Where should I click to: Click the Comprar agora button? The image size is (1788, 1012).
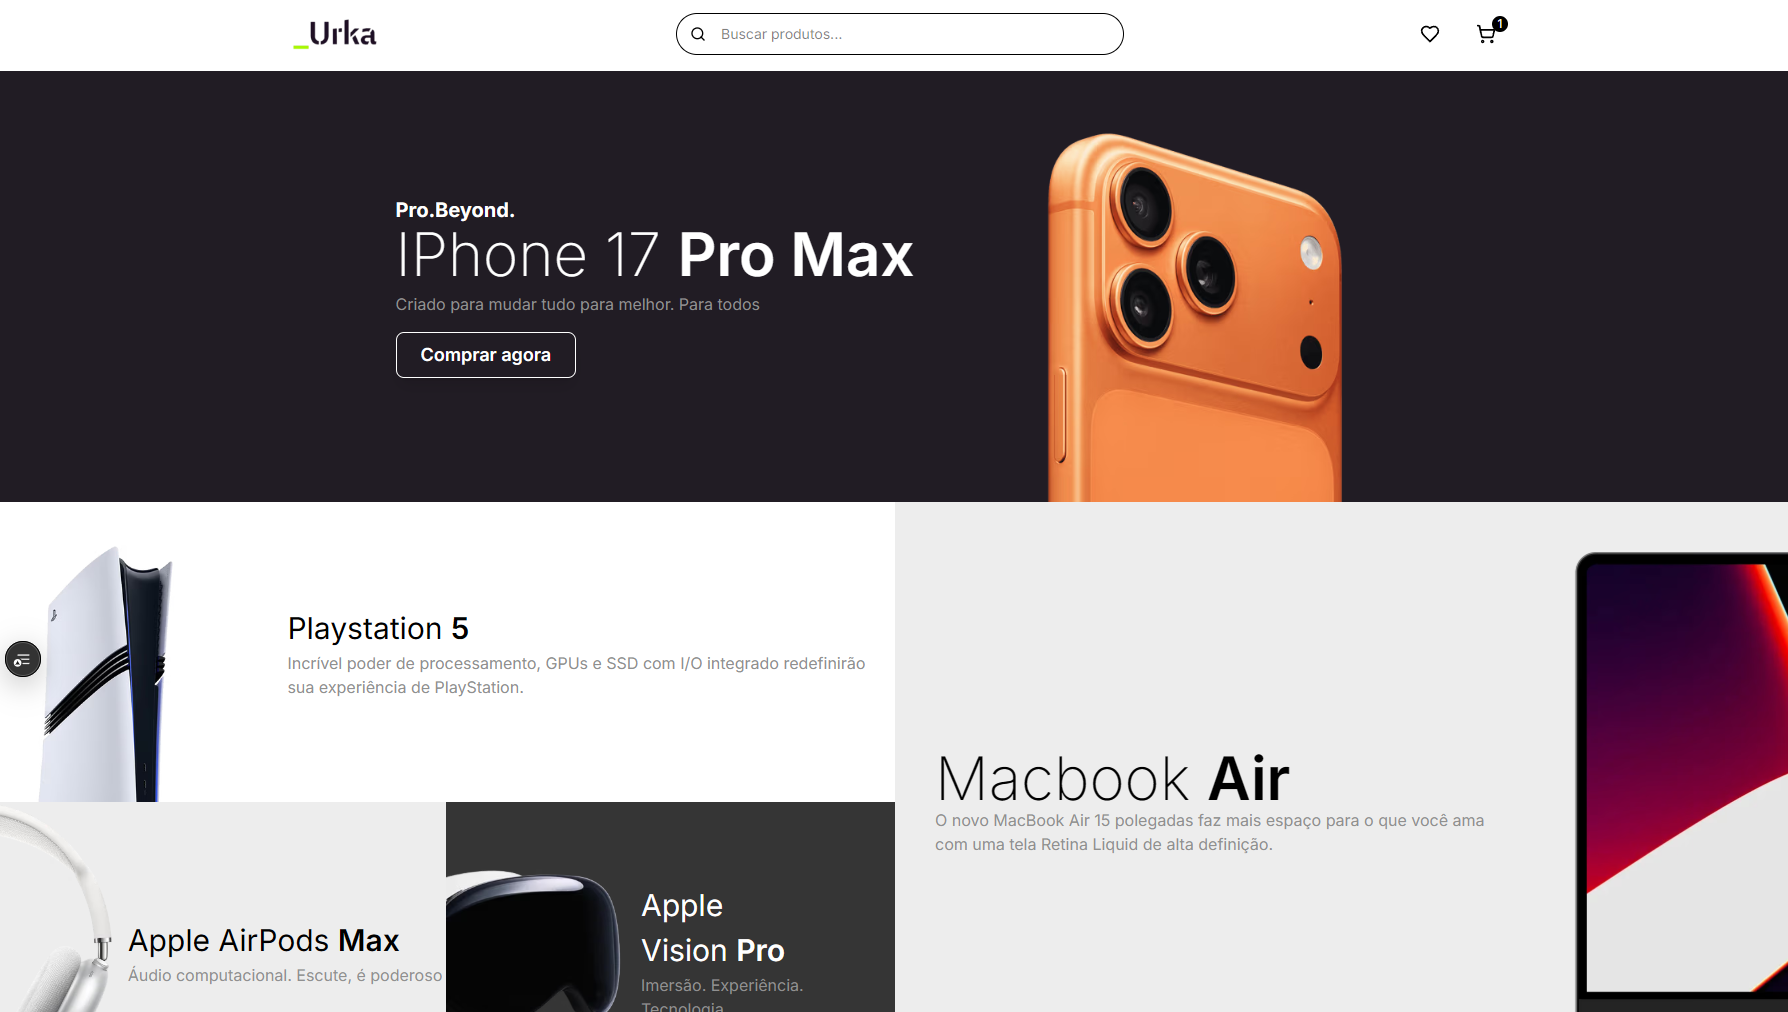point(485,355)
